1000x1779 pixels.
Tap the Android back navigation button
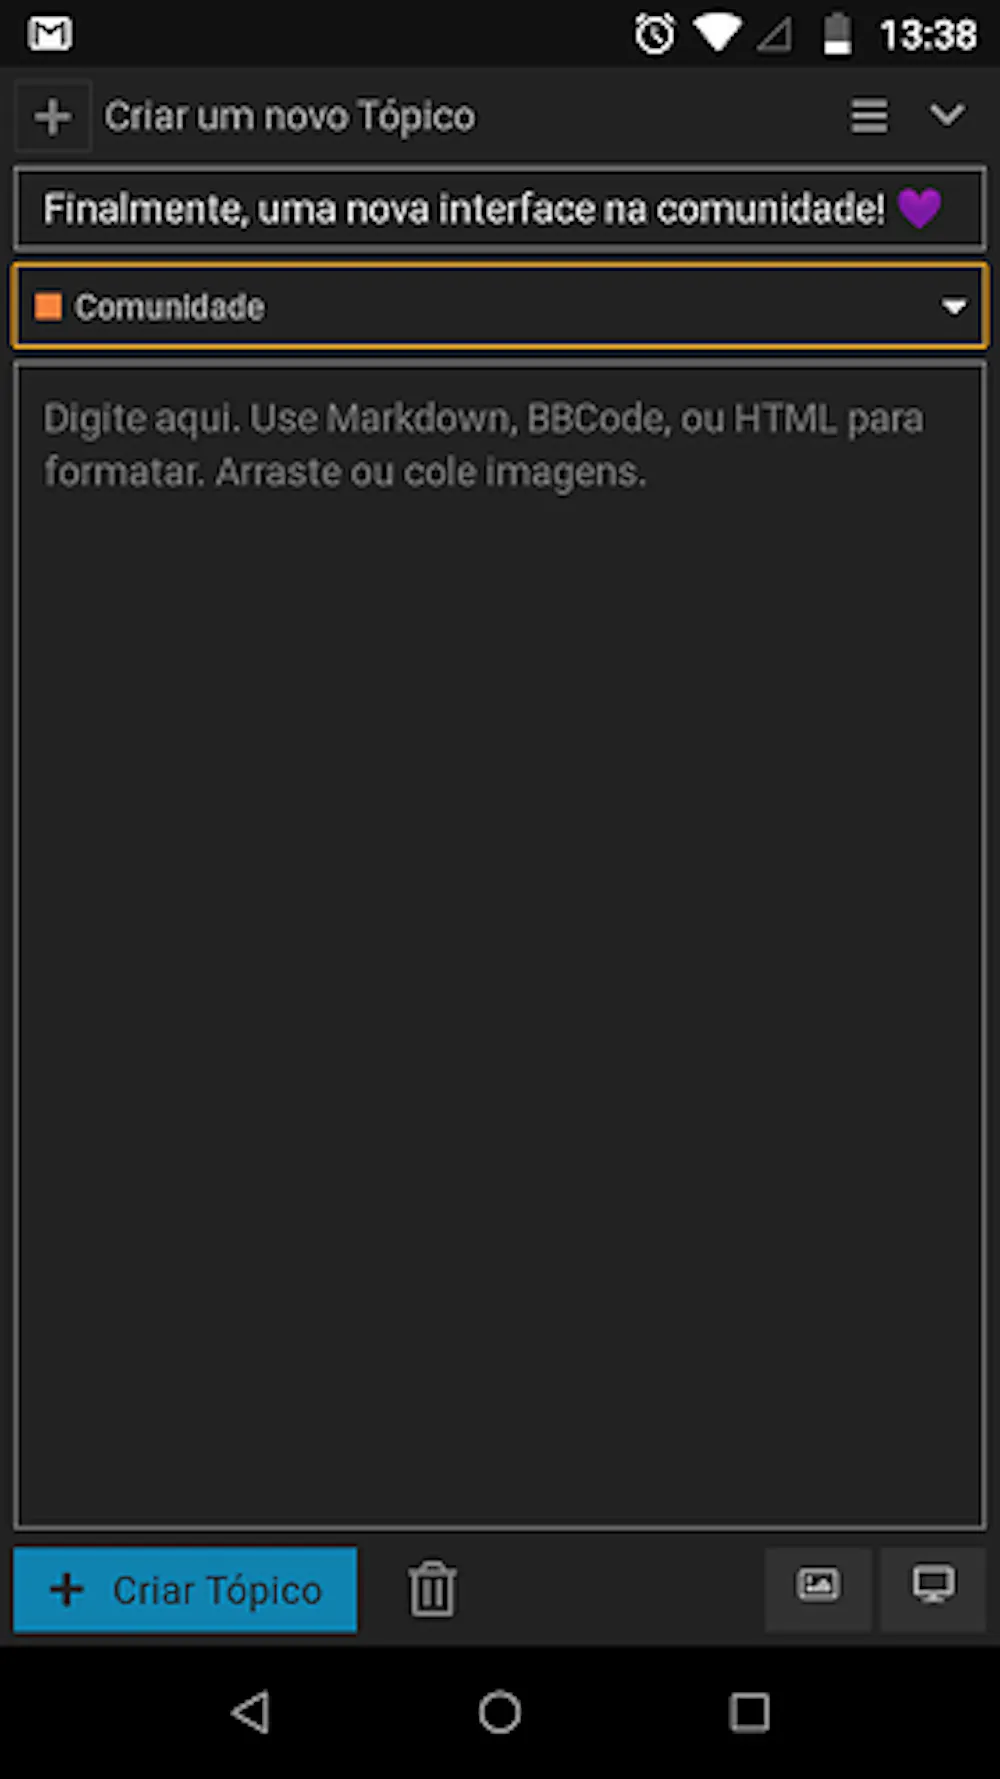pos(250,1712)
